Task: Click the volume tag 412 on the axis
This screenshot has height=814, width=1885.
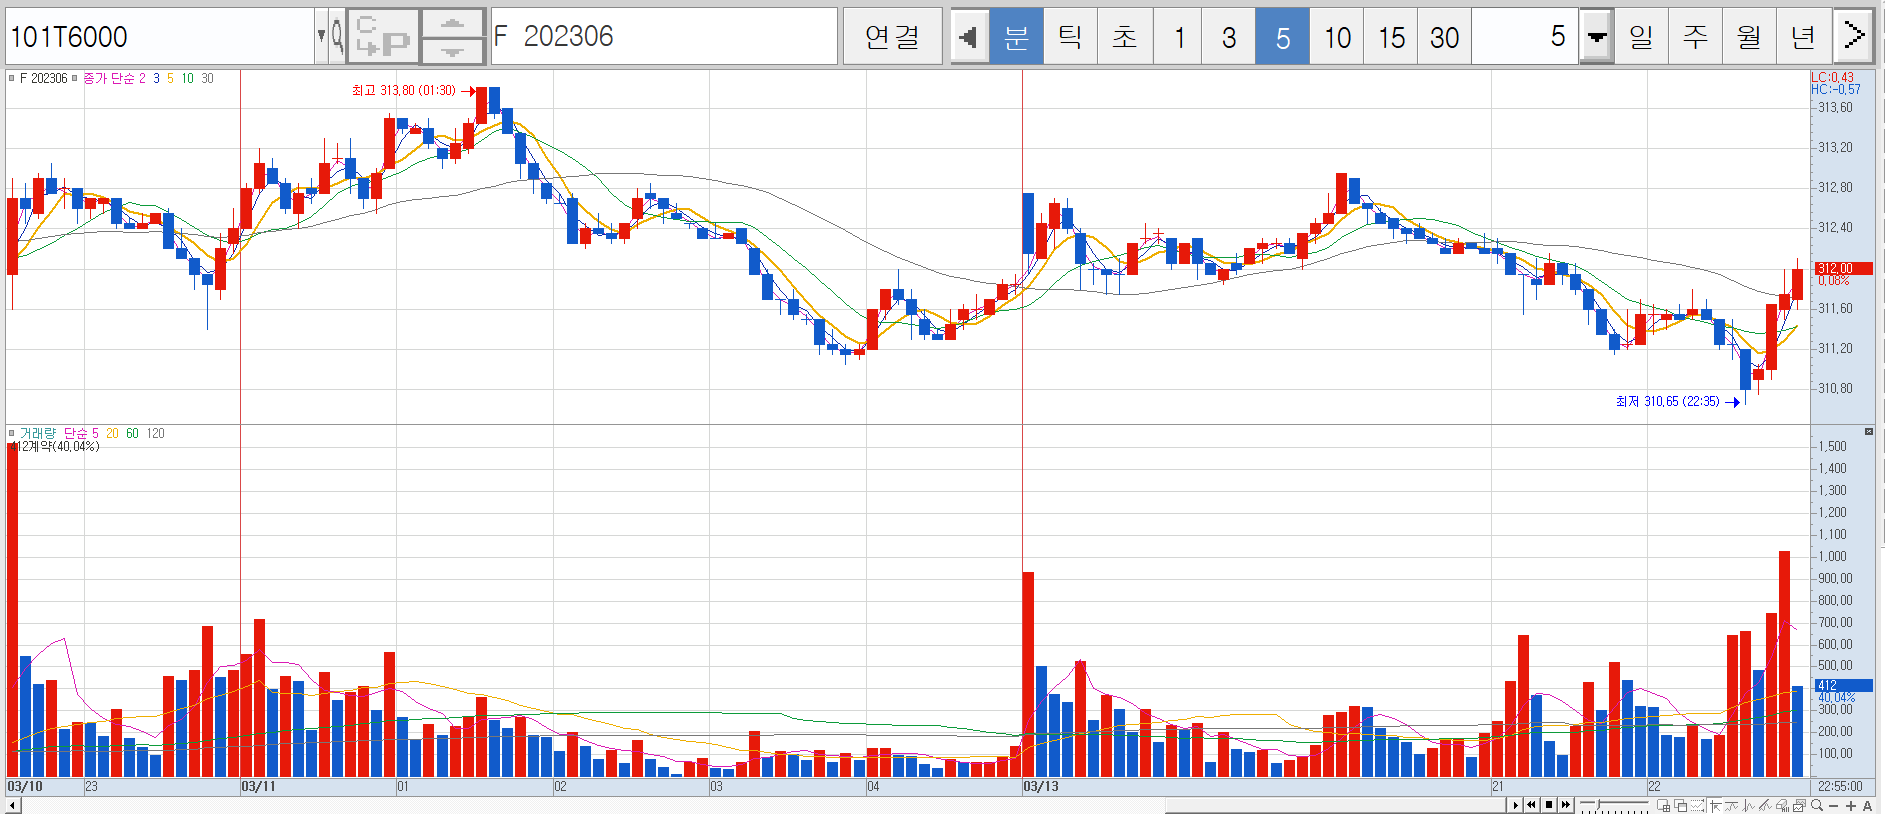Action: [x=1842, y=685]
